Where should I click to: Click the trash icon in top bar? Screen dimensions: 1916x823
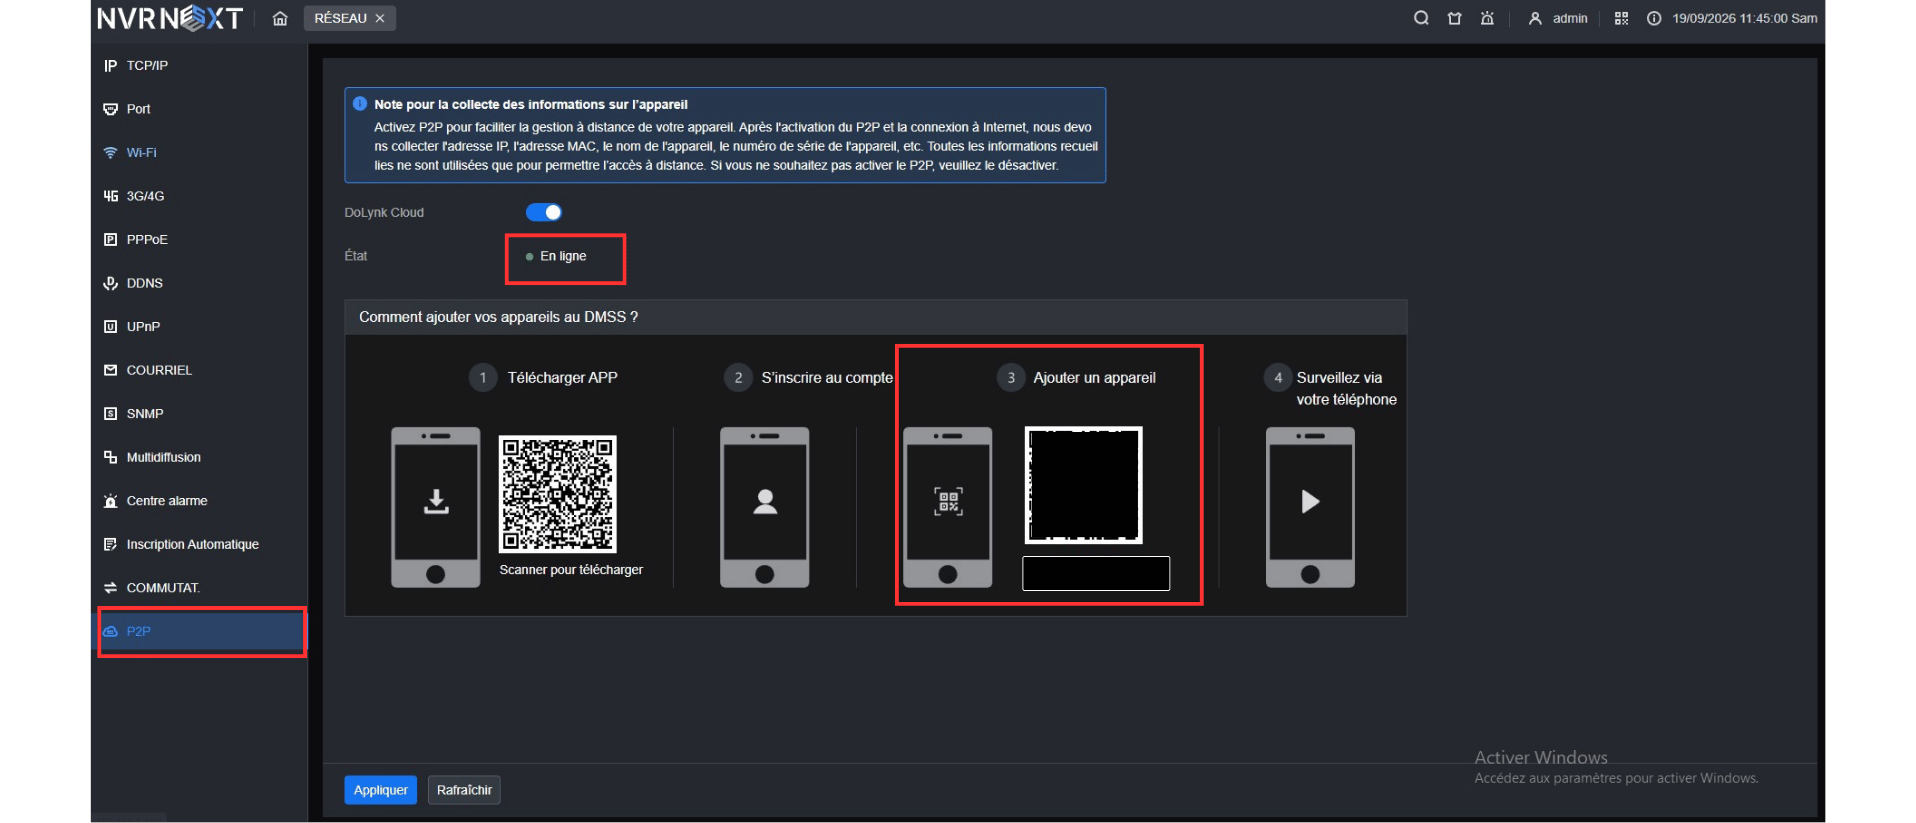[1454, 18]
